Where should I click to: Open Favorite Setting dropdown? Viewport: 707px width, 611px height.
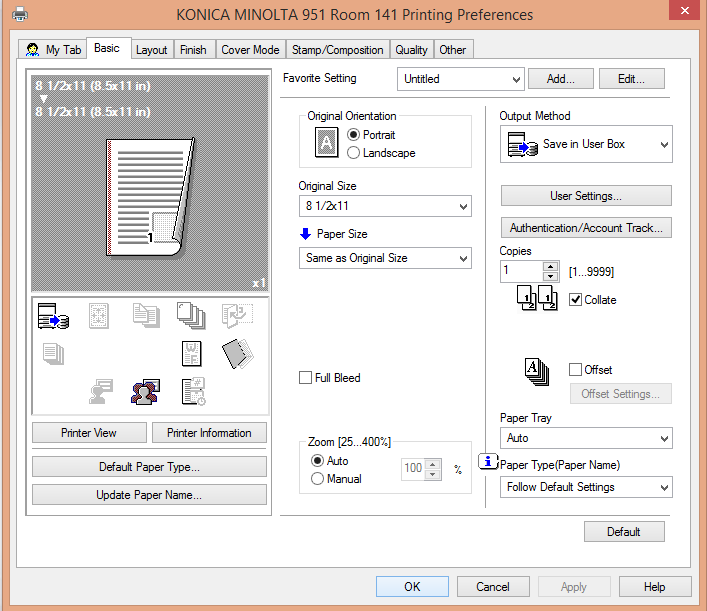click(460, 79)
